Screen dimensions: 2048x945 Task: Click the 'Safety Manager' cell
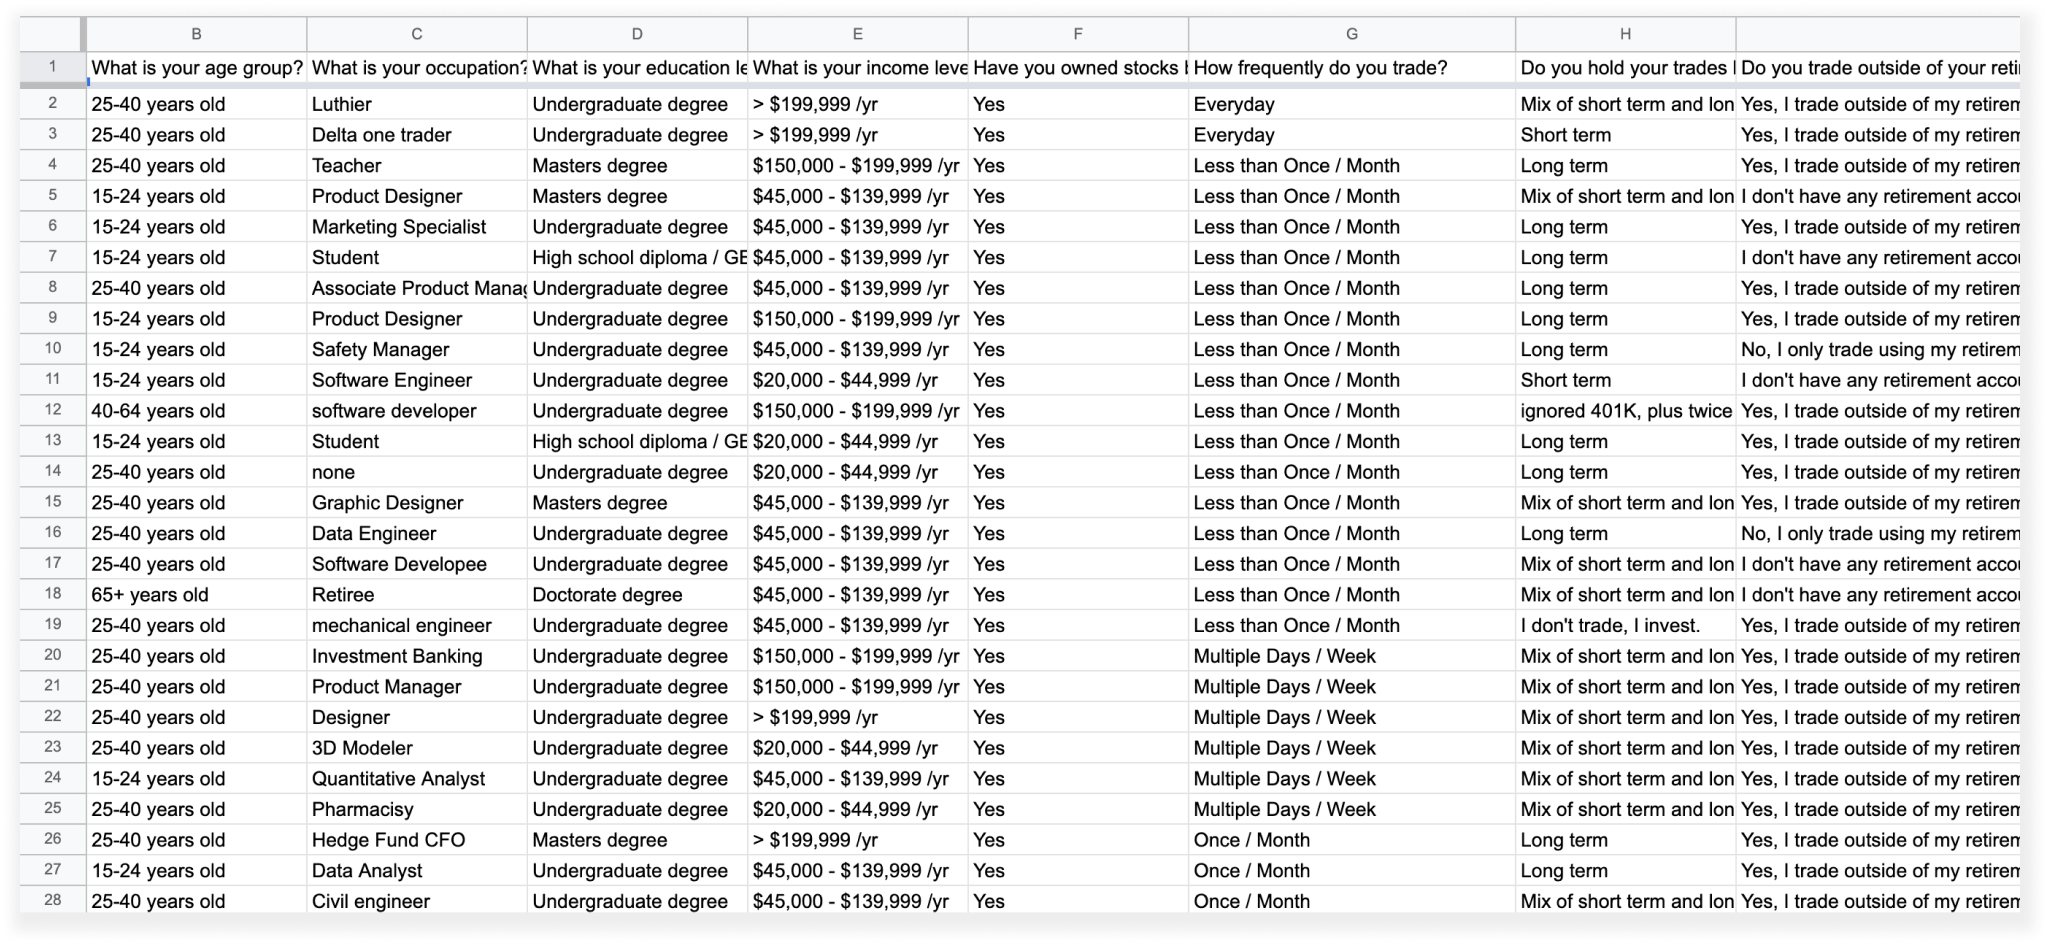[417, 350]
